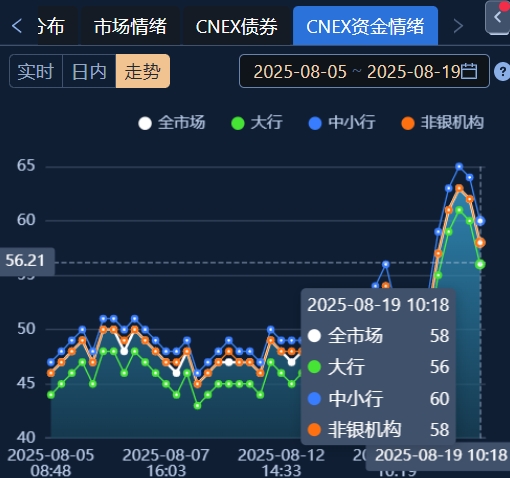The image size is (510, 478).
Task: Click the peak blue 中小行 data point at 65
Action: [459, 166]
